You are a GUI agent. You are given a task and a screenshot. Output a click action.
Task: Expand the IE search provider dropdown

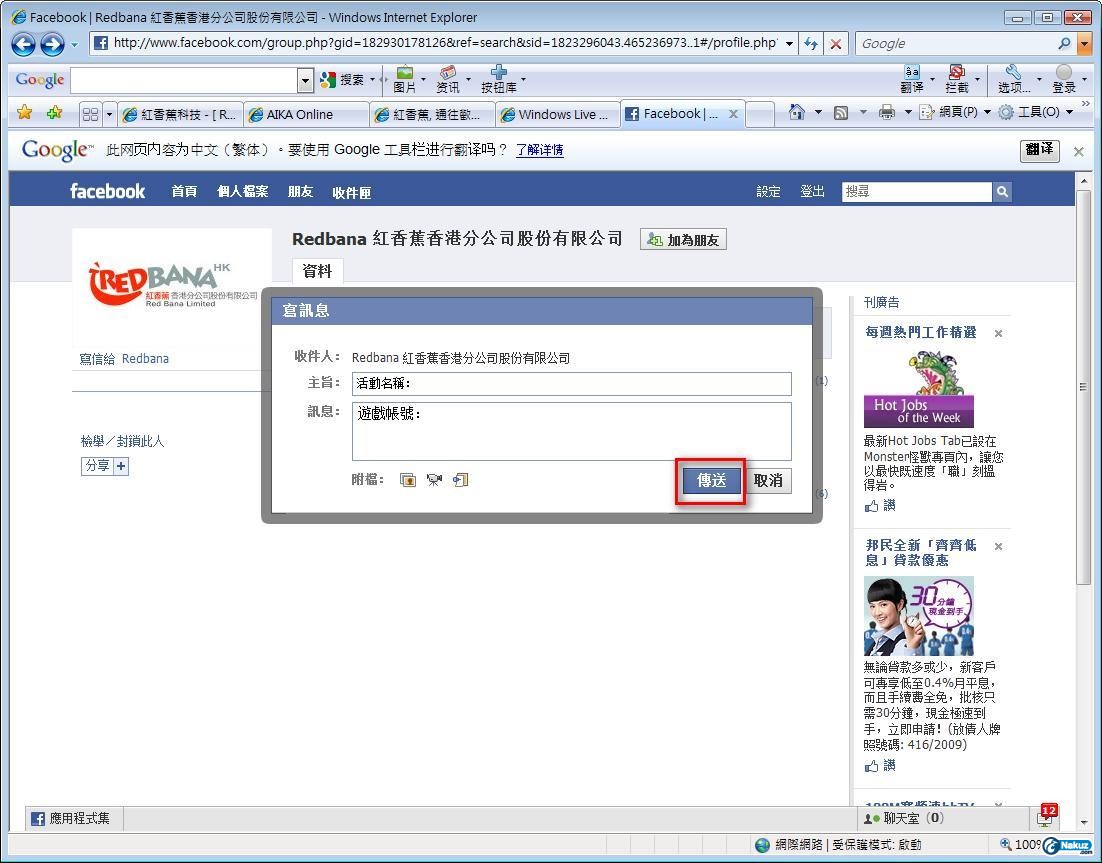pyautogui.click(x=1084, y=44)
